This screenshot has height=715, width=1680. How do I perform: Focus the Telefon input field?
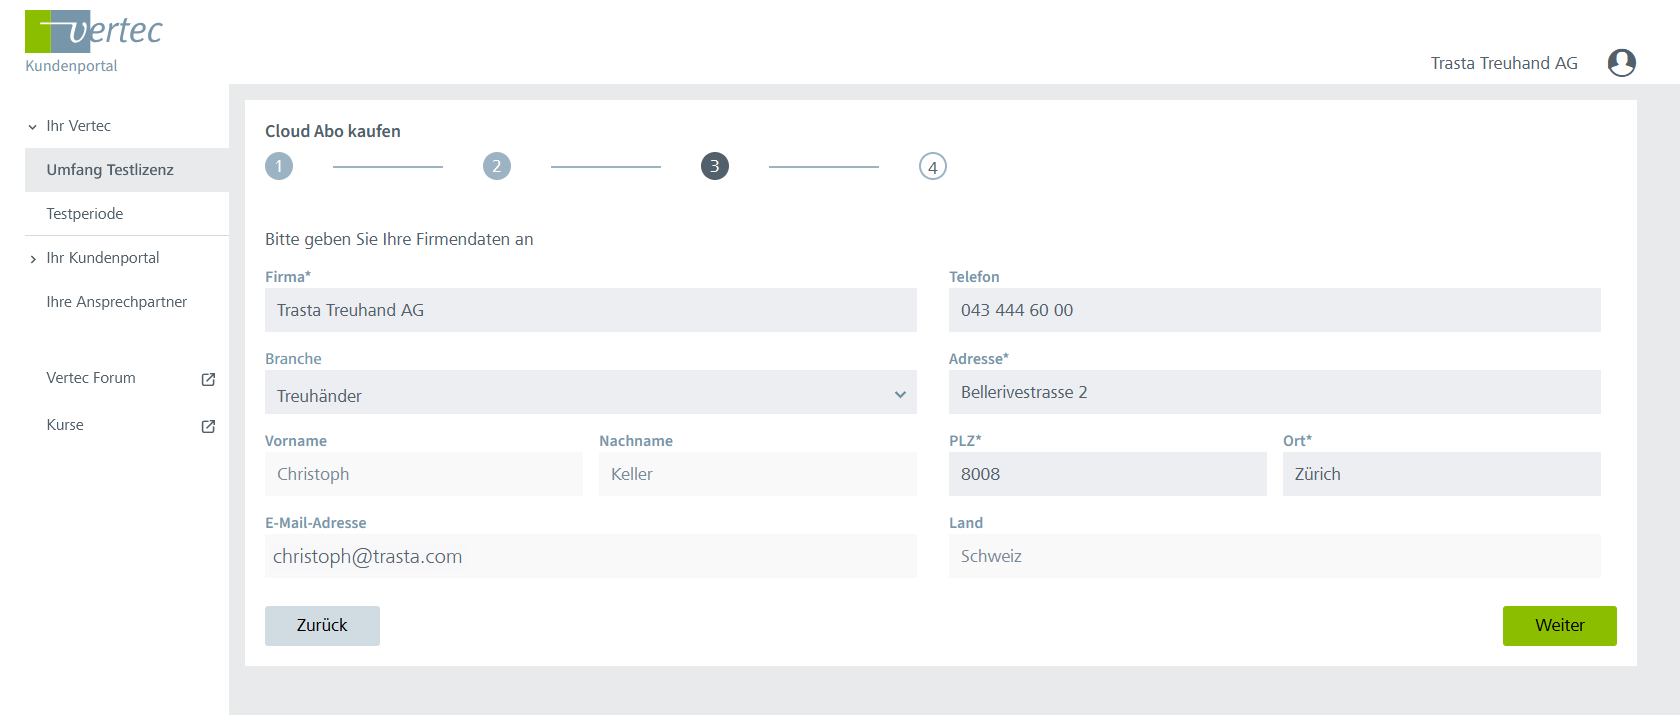pos(1274,310)
